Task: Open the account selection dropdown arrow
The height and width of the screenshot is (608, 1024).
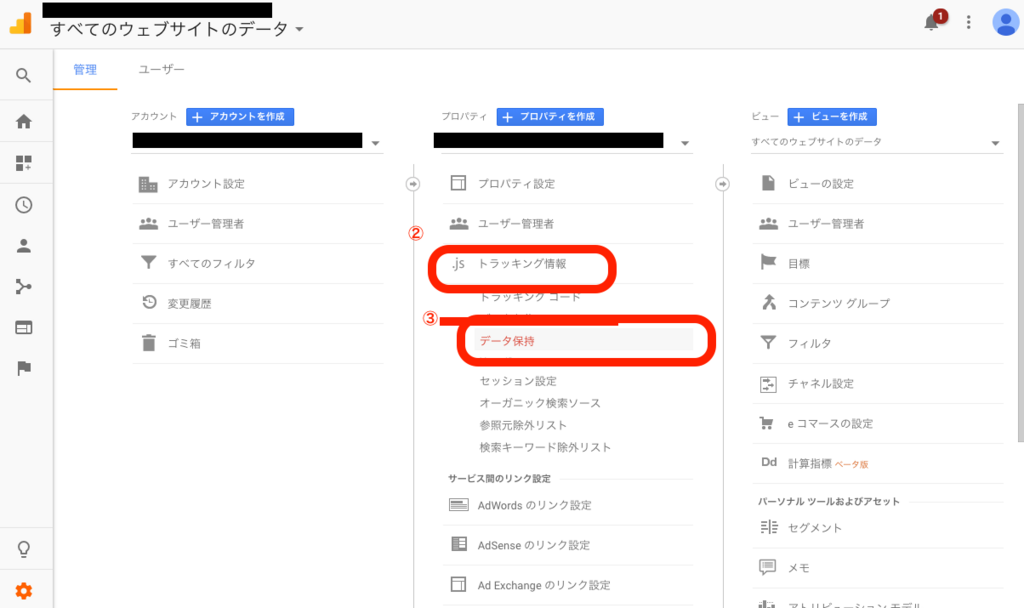Action: (x=376, y=143)
